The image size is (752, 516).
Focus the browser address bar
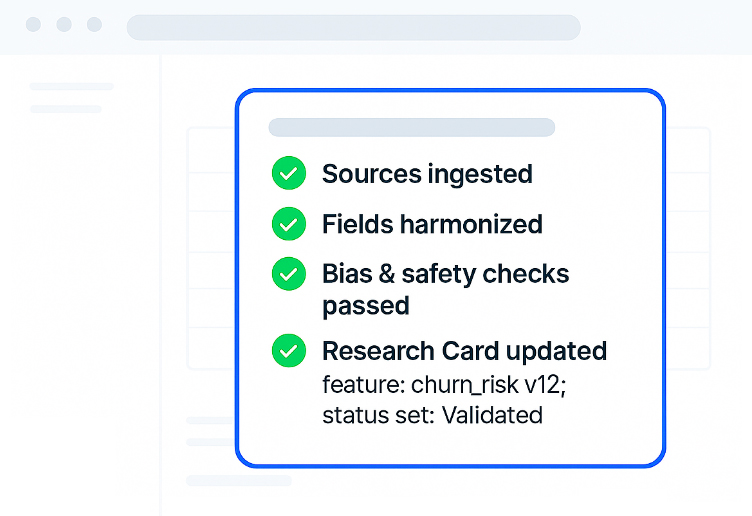coord(353,26)
